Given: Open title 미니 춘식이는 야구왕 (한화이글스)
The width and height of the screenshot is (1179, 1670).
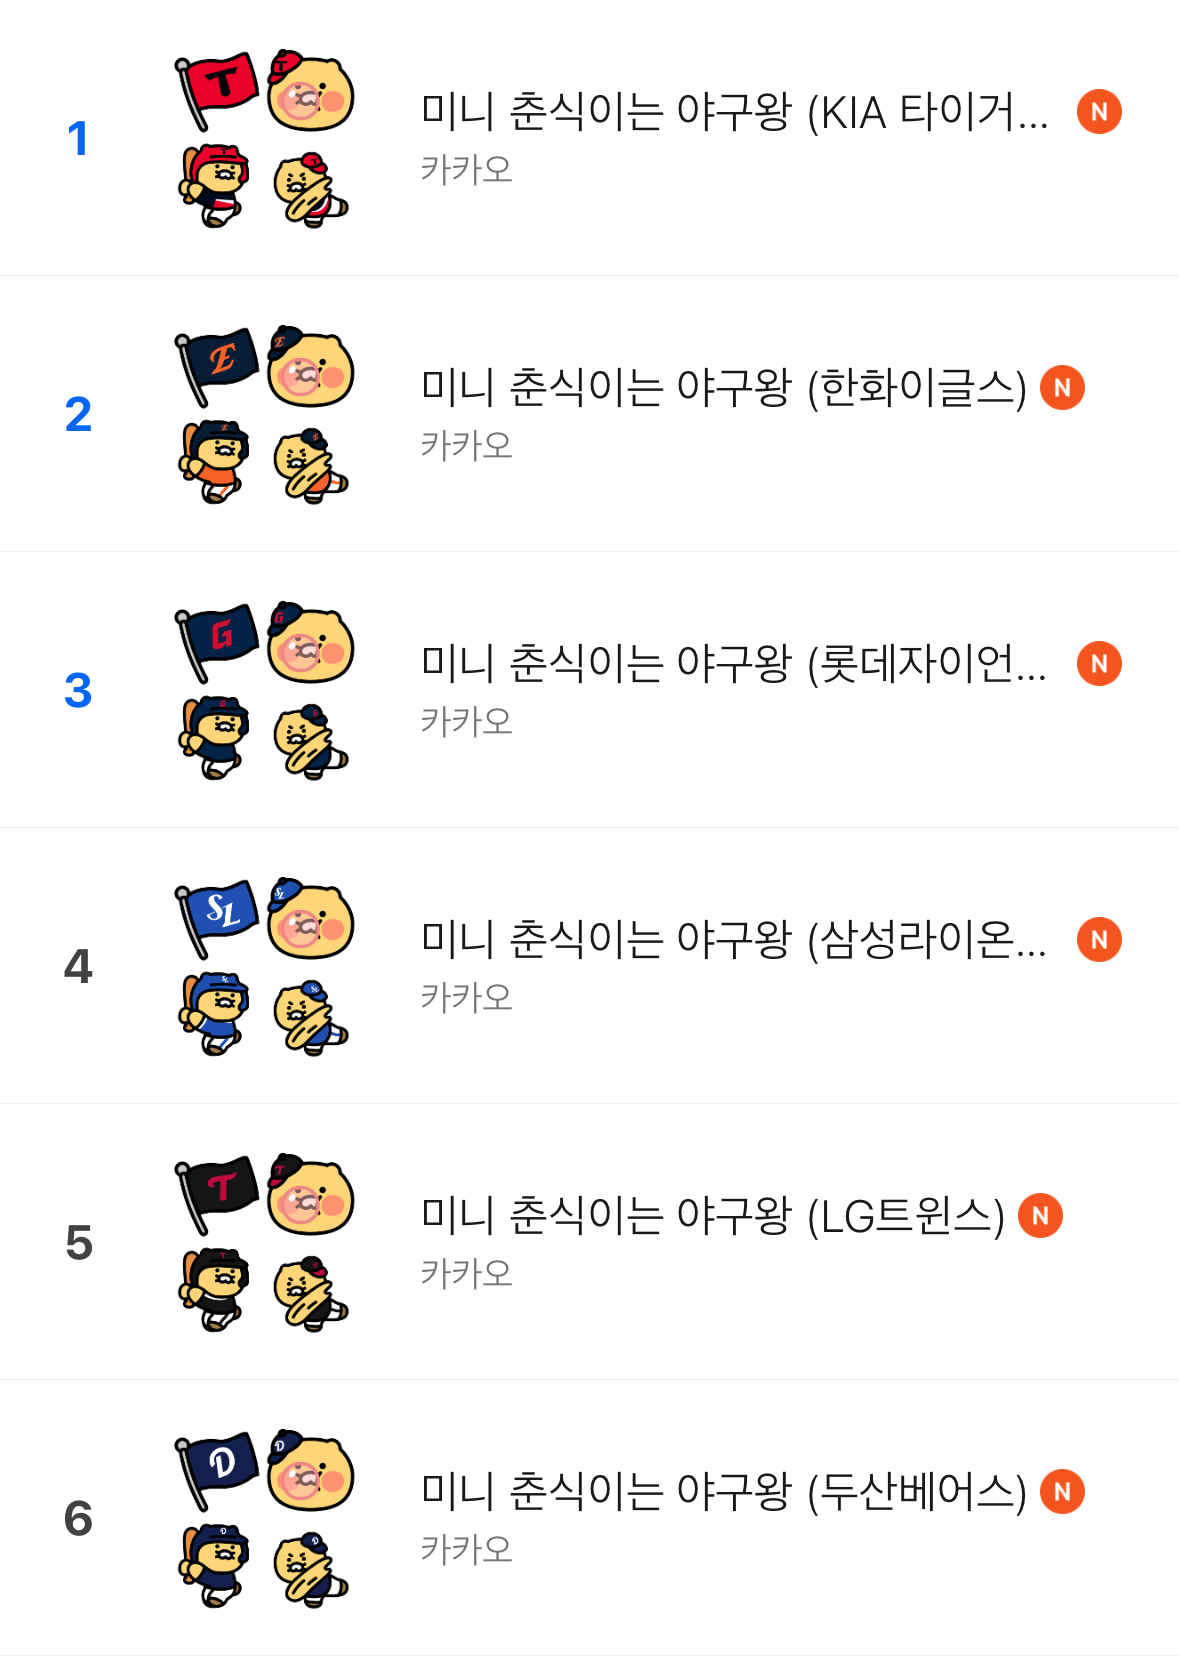Looking at the screenshot, I should pyautogui.click(x=723, y=388).
